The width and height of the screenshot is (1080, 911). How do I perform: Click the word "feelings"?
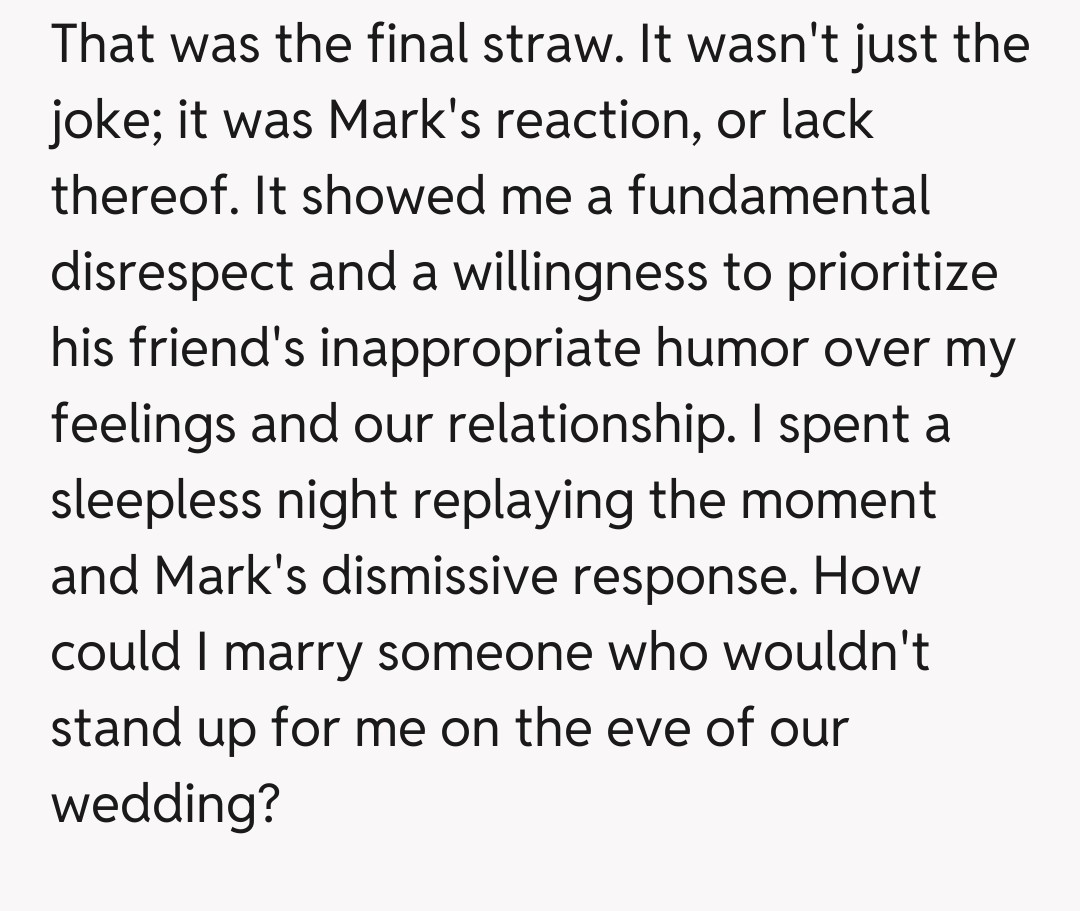tap(142, 425)
